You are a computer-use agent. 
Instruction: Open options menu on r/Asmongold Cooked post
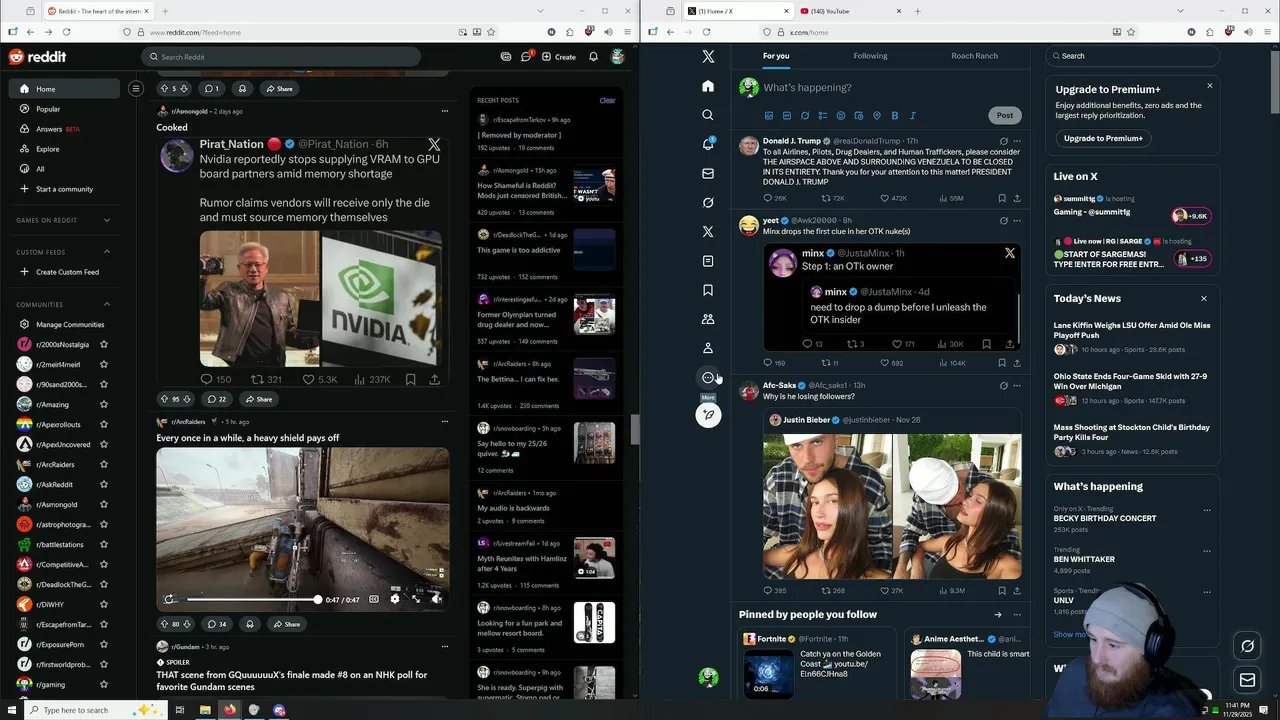445,111
